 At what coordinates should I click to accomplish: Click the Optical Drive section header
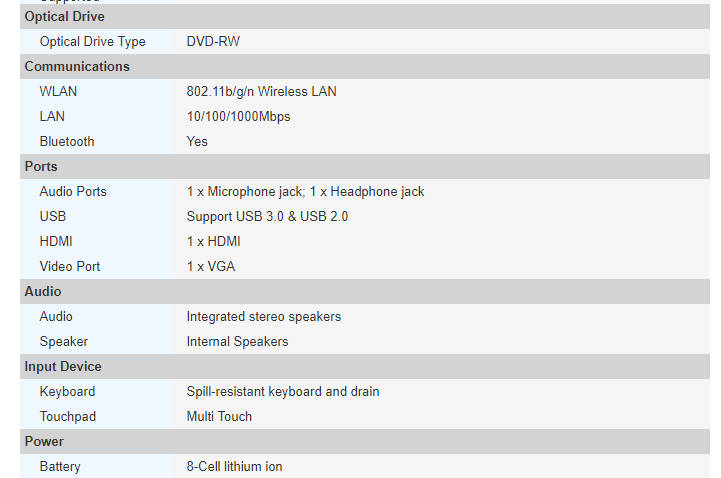tap(64, 17)
